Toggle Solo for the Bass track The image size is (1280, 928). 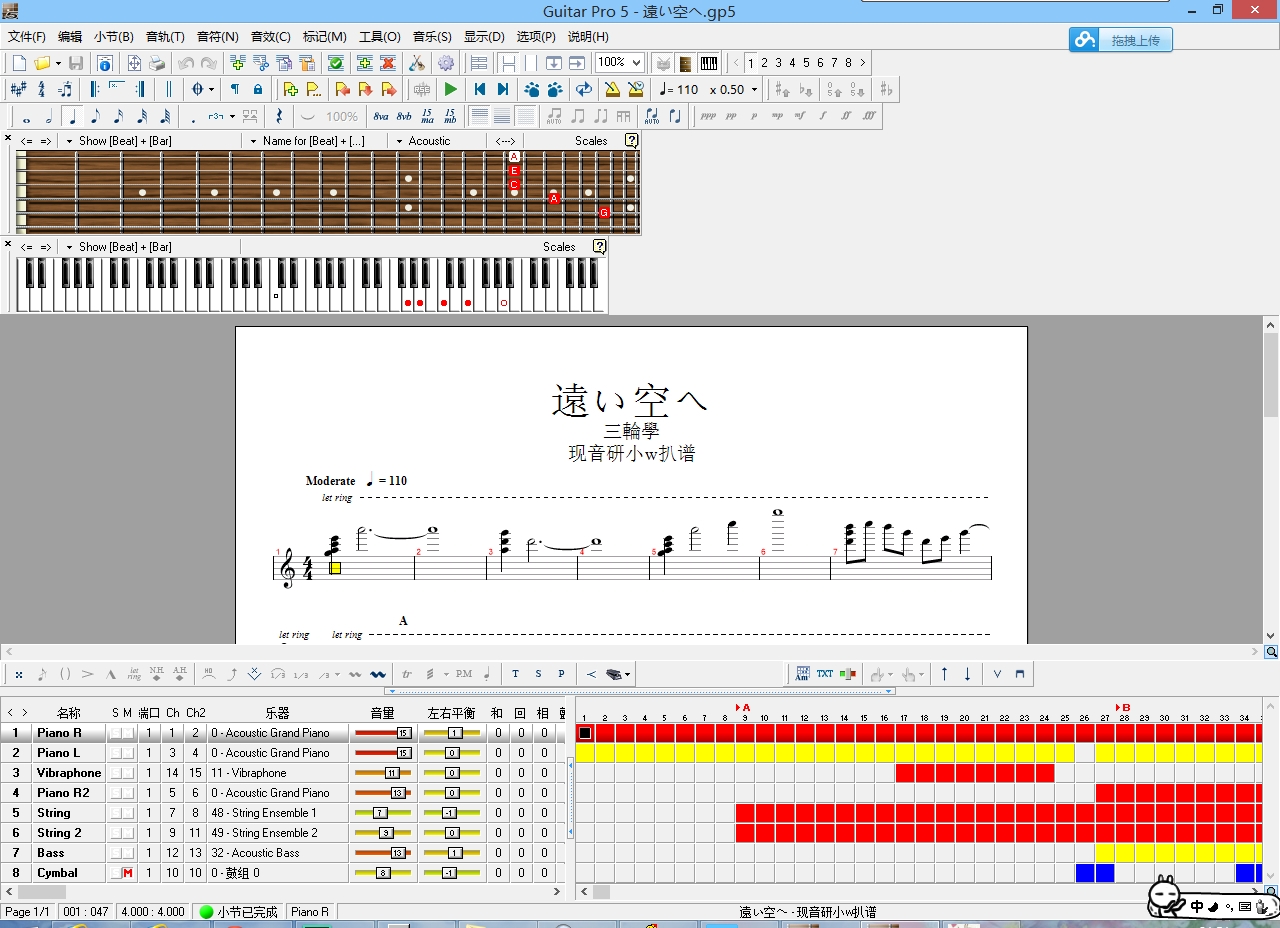pos(115,853)
